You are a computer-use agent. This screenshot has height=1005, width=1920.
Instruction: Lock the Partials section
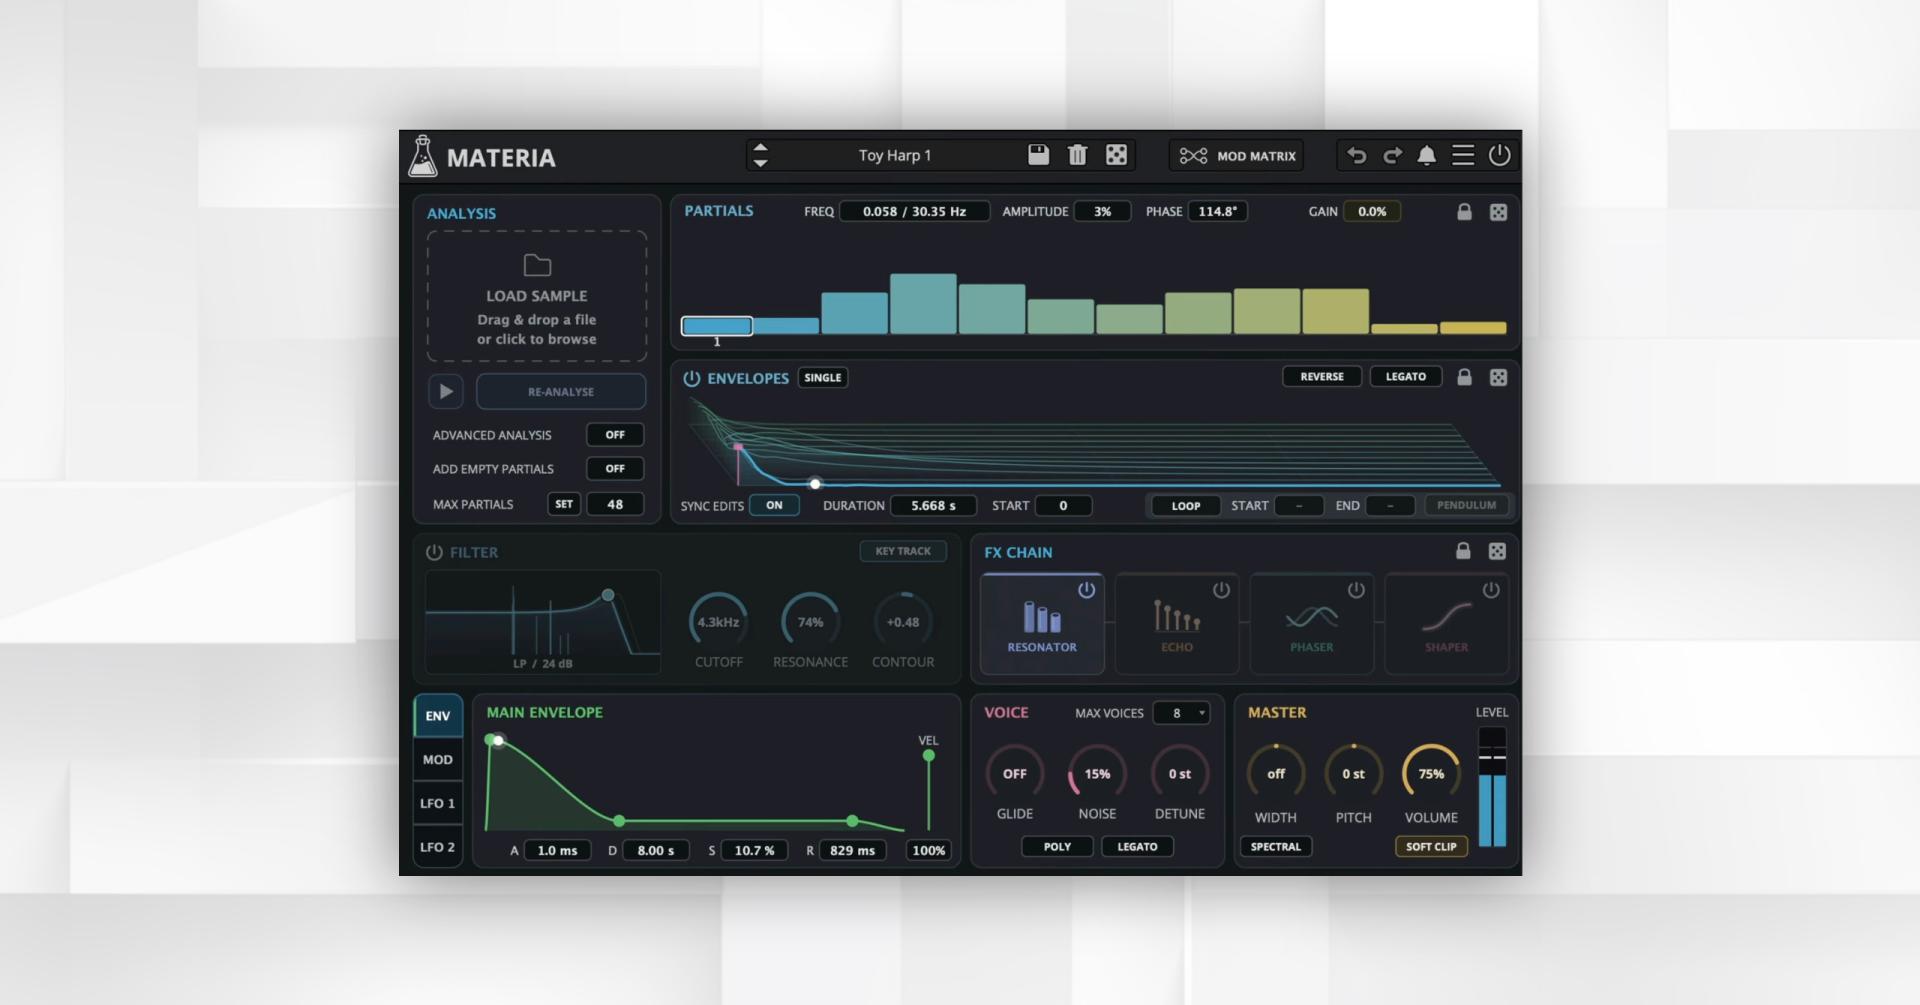(x=1464, y=212)
